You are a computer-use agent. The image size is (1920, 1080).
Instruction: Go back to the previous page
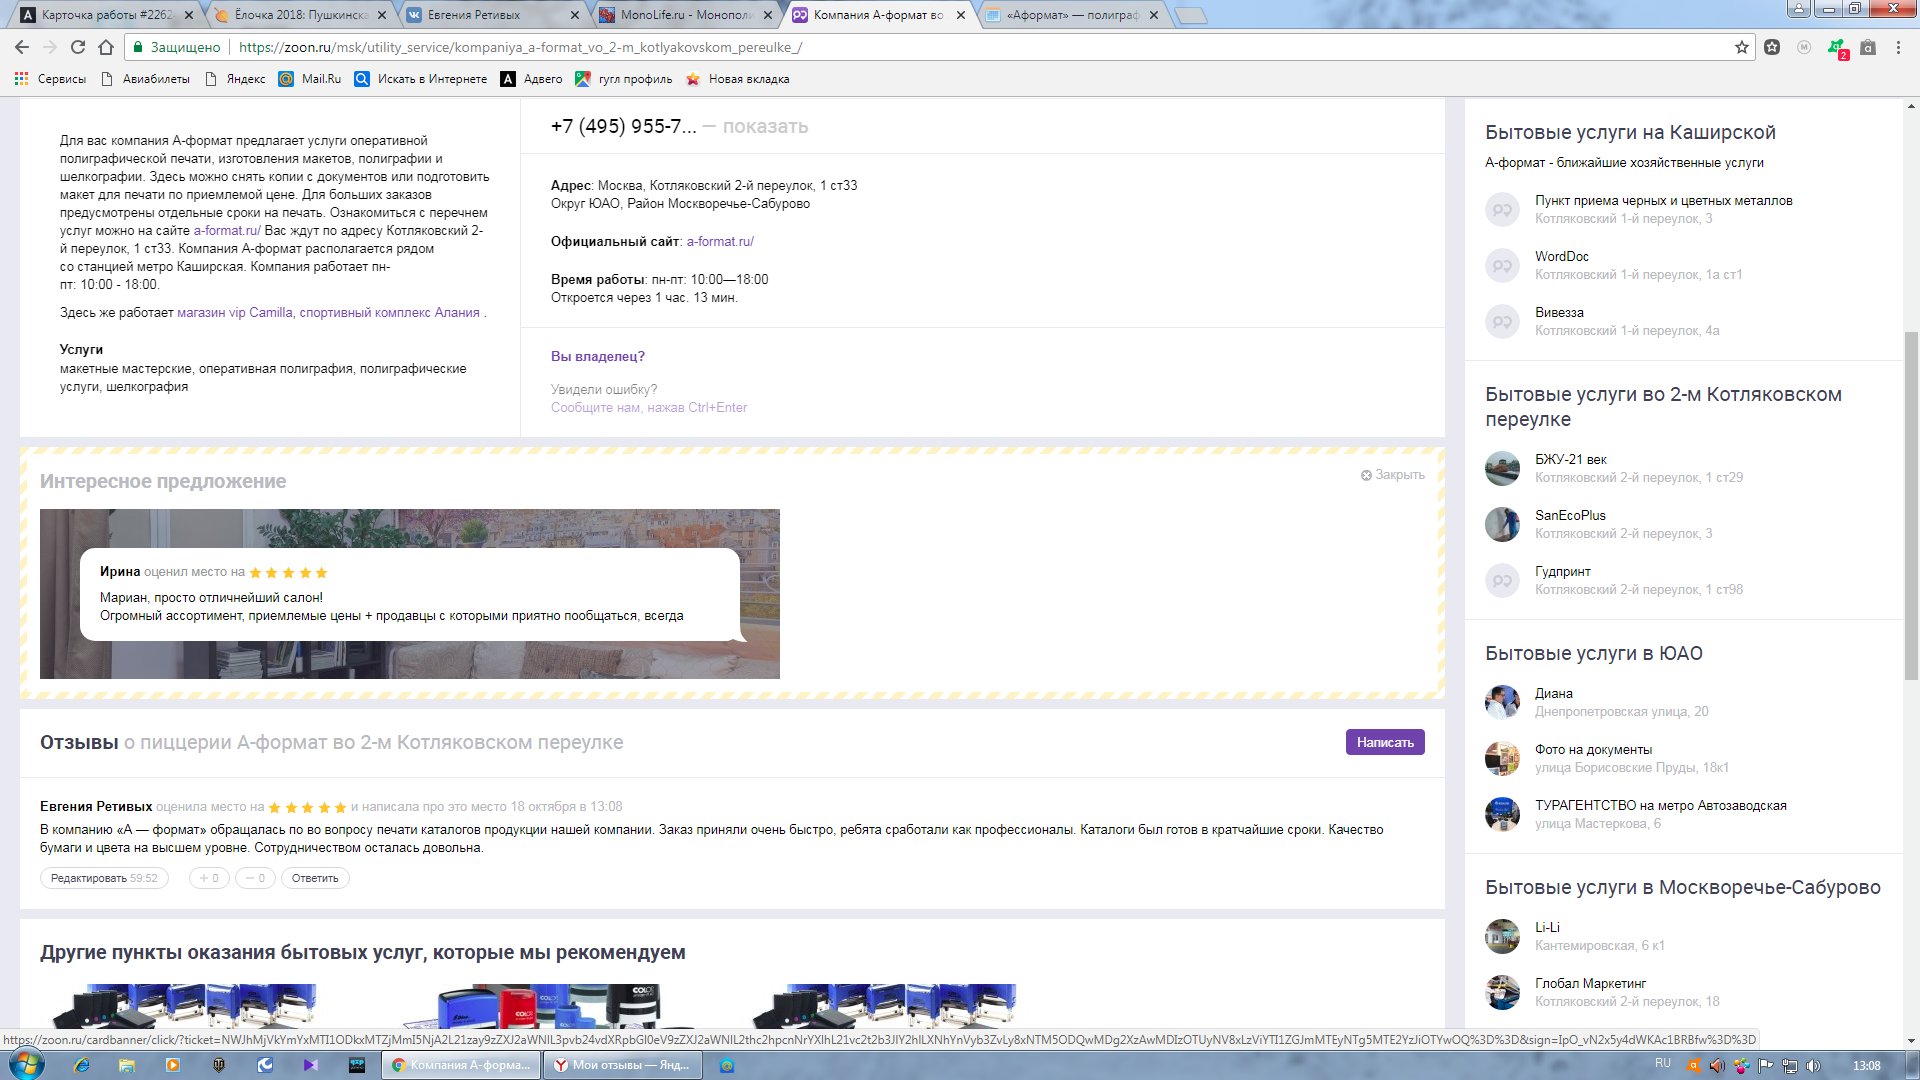(22, 47)
